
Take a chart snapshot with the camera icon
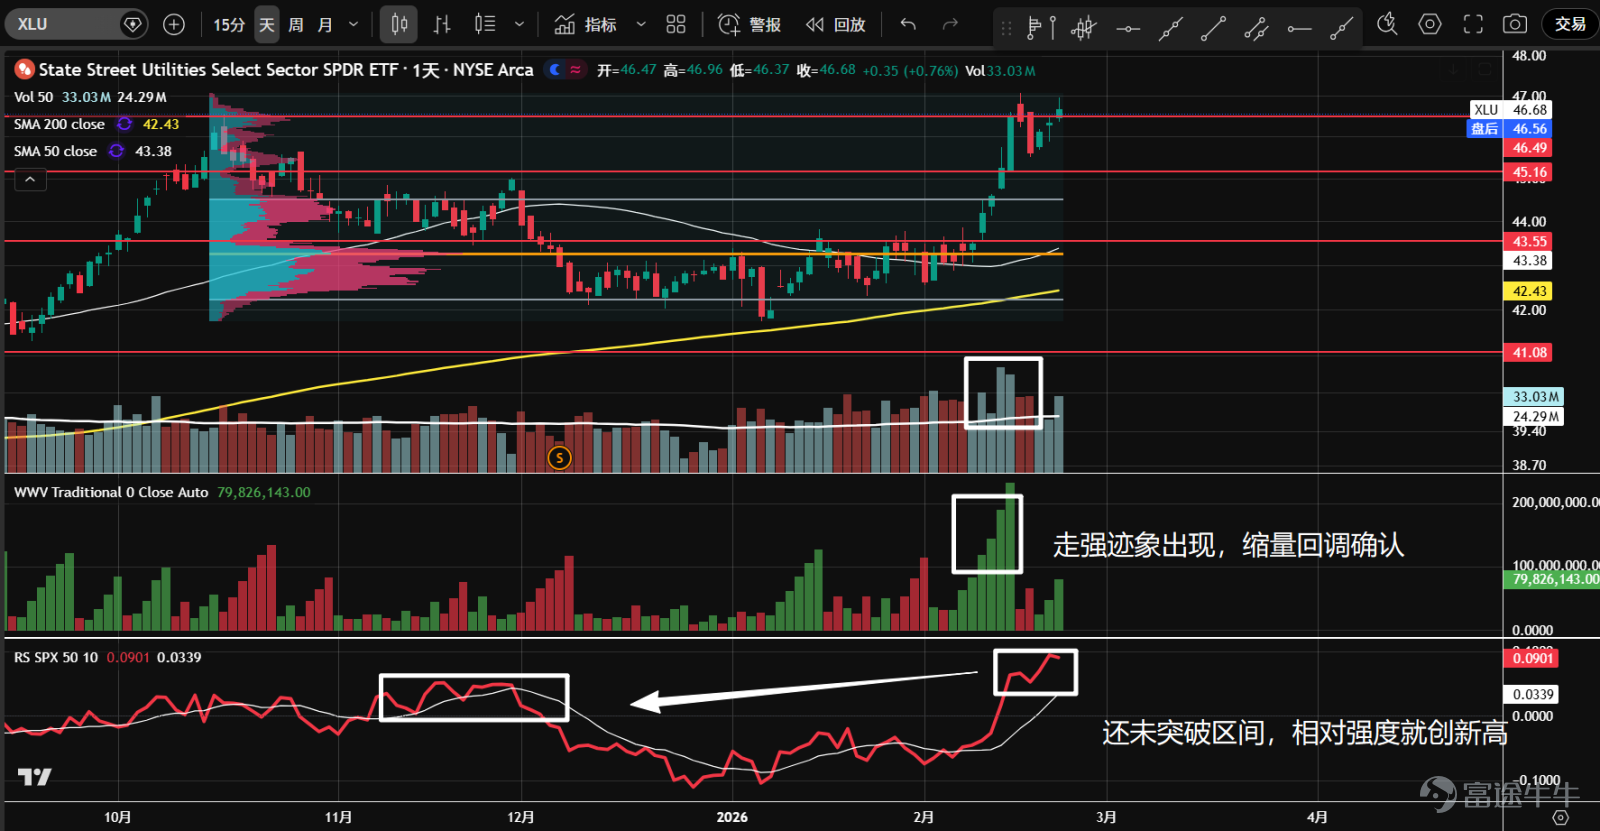click(1515, 24)
